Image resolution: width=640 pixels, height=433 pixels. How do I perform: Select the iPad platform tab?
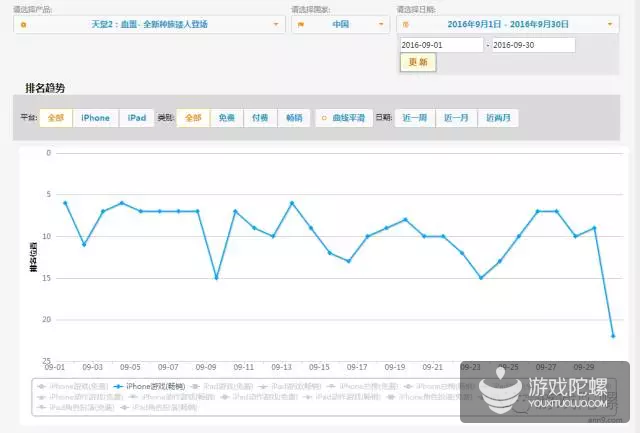click(x=137, y=118)
